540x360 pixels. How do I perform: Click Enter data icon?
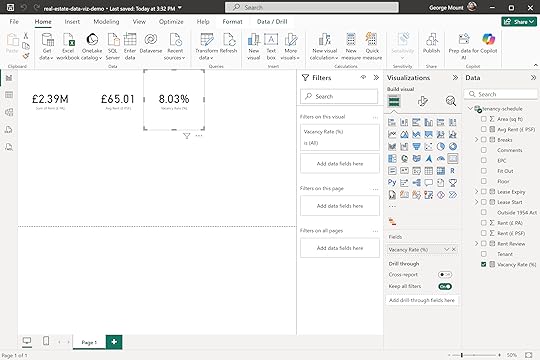click(x=130, y=40)
